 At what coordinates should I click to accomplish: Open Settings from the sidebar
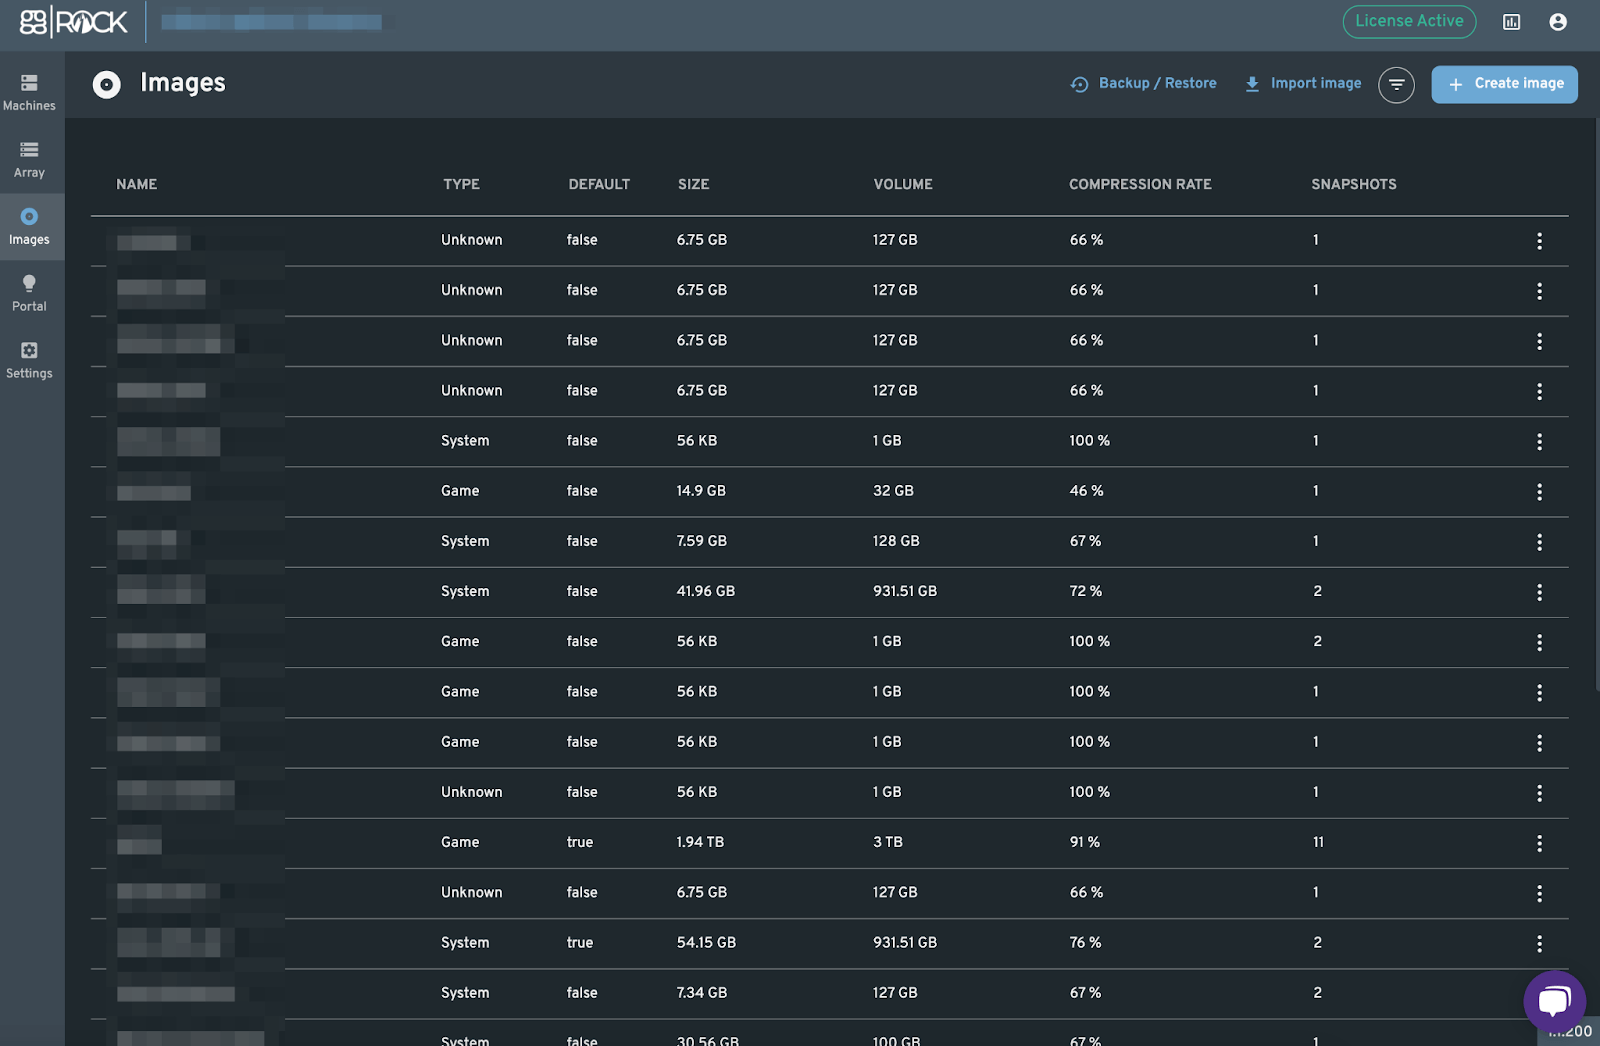[x=29, y=360]
